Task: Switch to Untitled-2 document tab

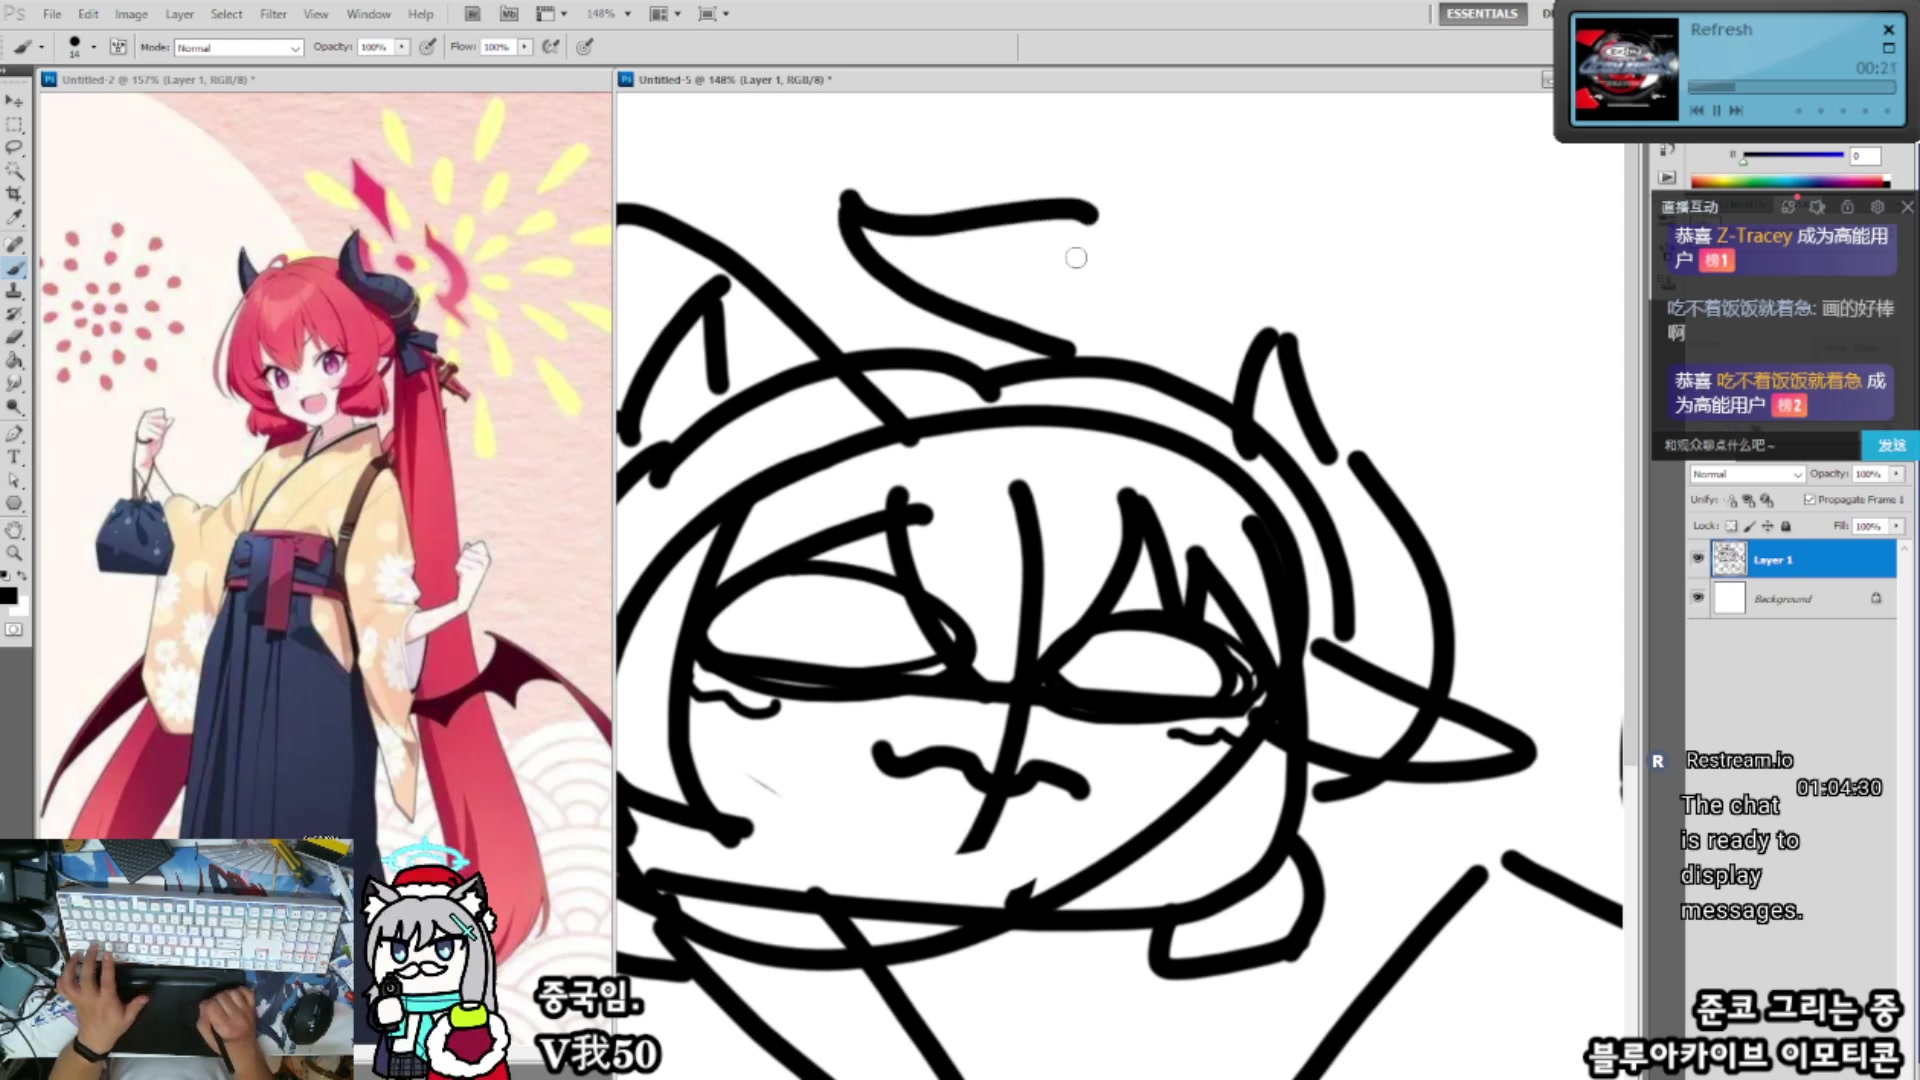Action: (x=158, y=79)
